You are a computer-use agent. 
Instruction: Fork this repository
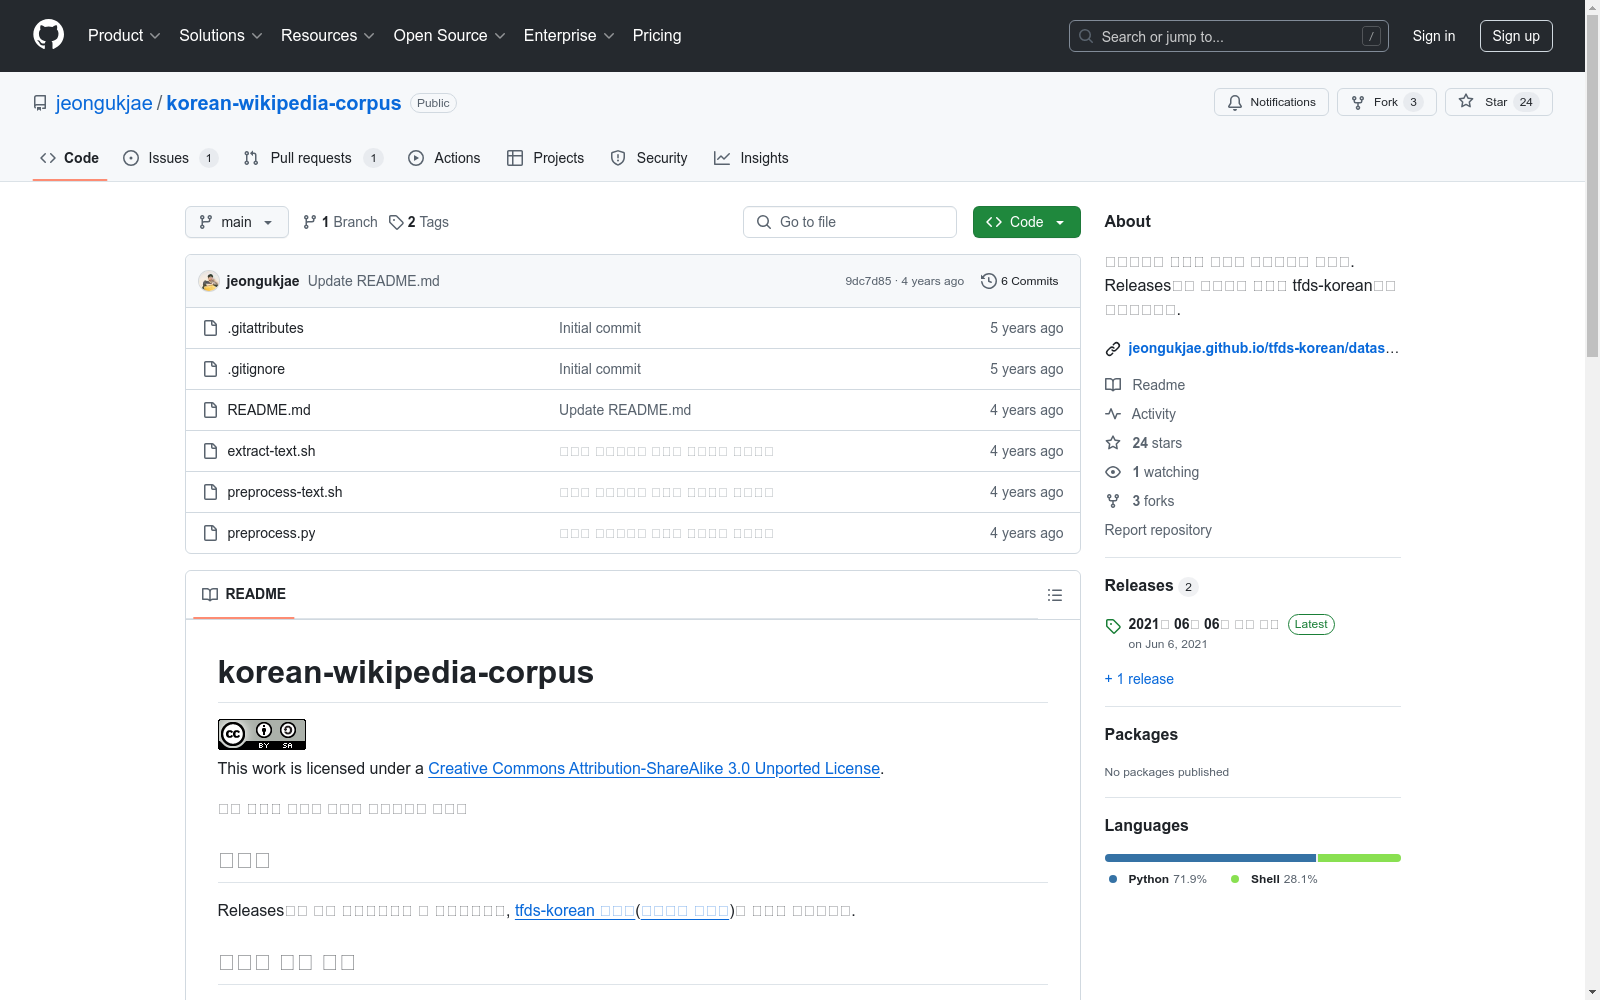[1386, 102]
